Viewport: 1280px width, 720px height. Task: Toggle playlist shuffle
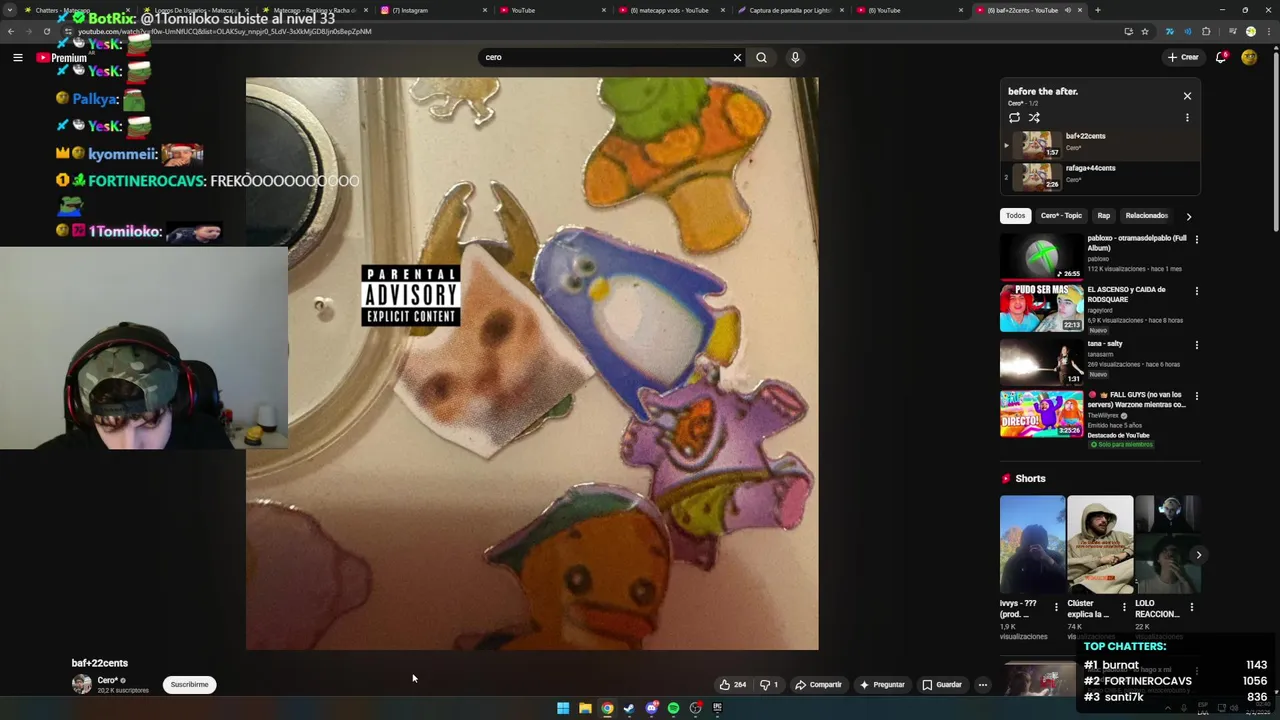pyautogui.click(x=1034, y=118)
